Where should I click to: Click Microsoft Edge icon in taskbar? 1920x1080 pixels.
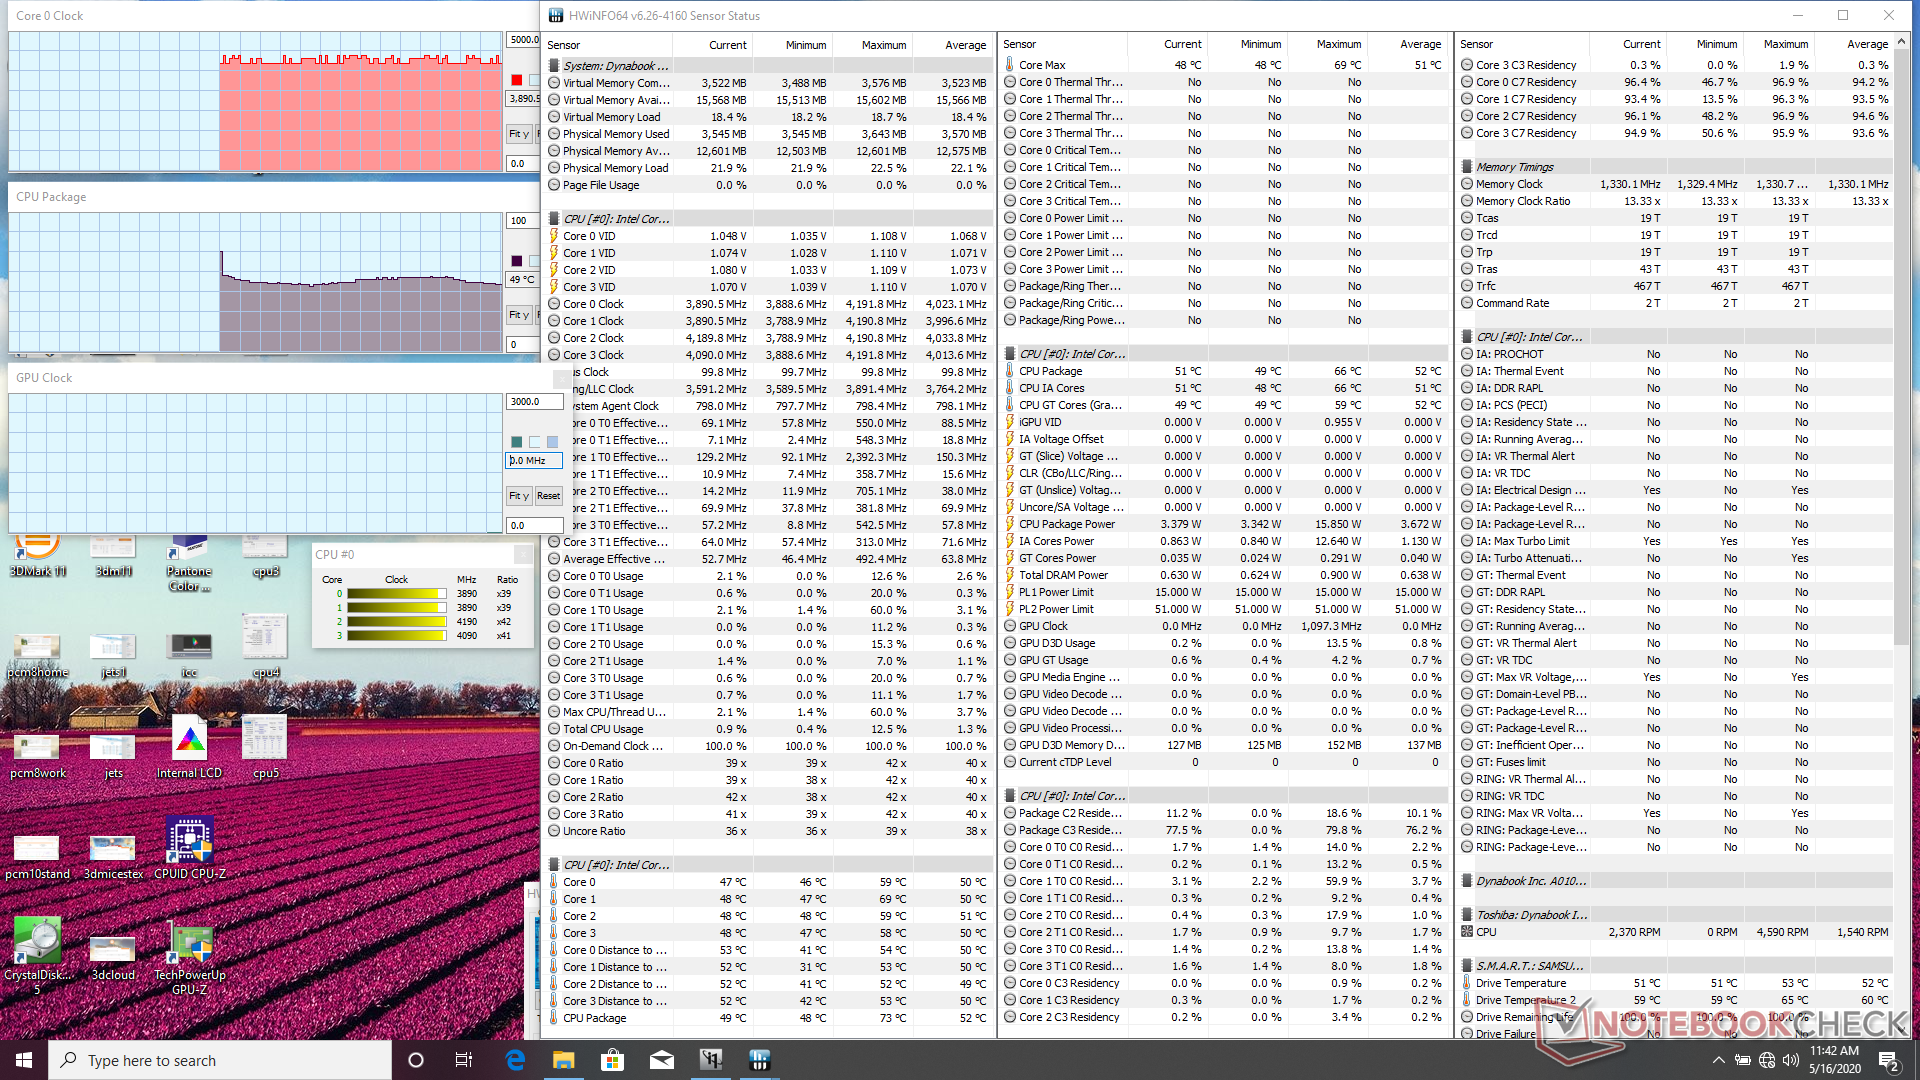(x=515, y=1060)
